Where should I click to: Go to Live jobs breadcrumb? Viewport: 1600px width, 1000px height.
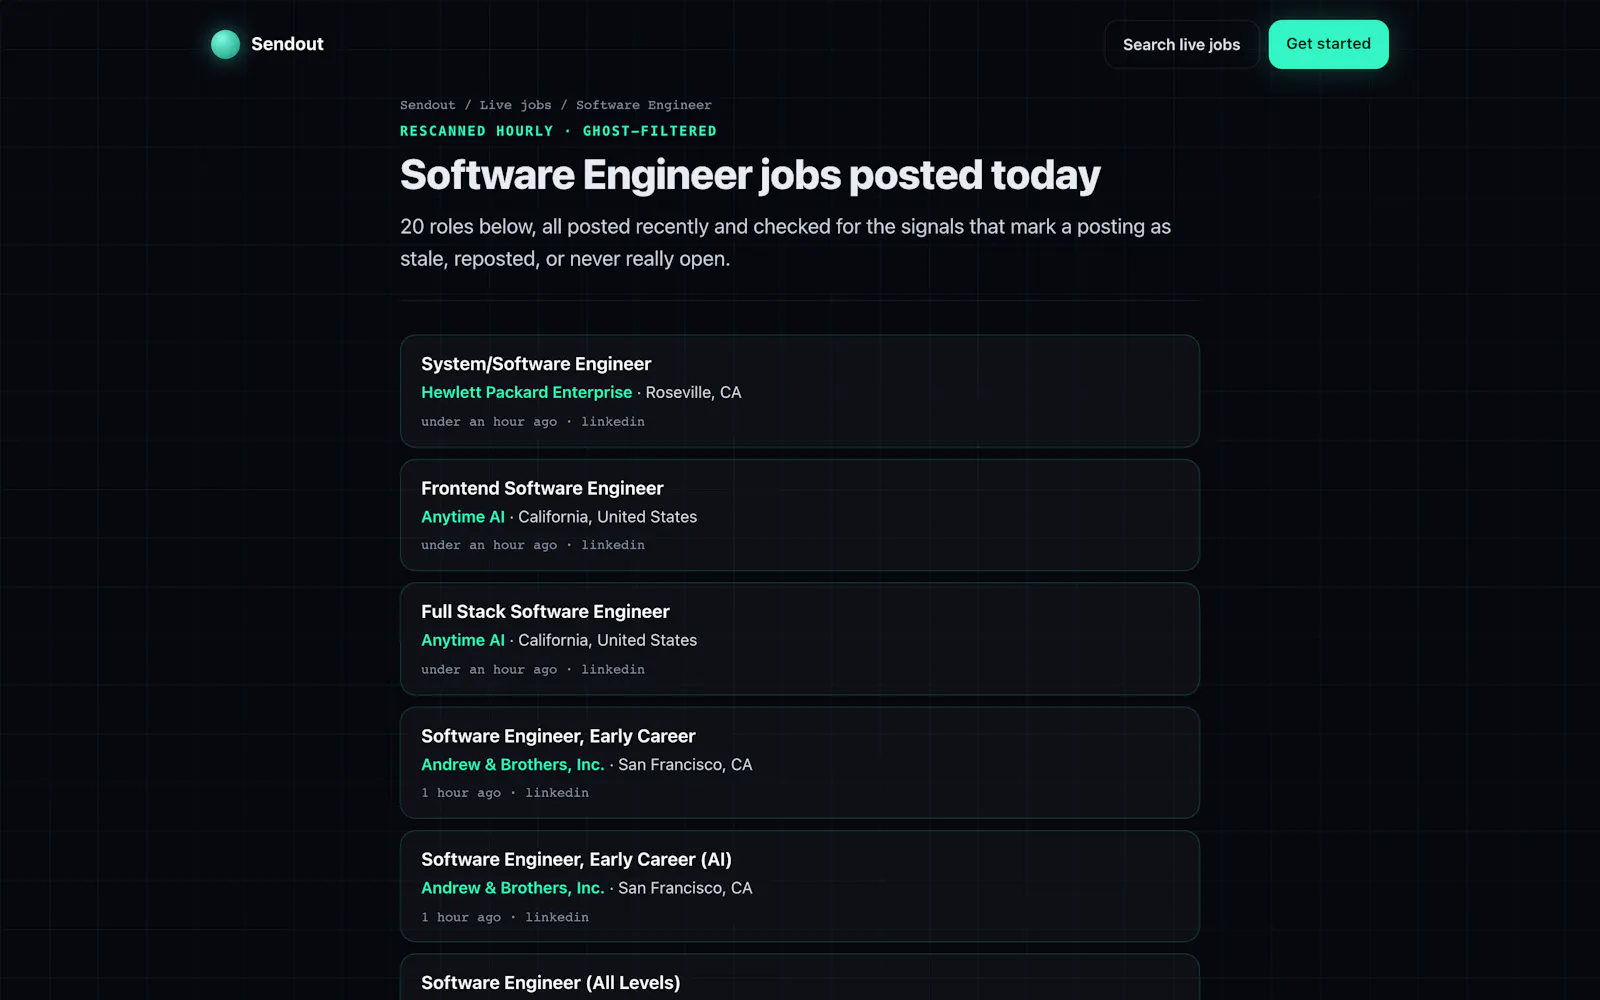515,105
